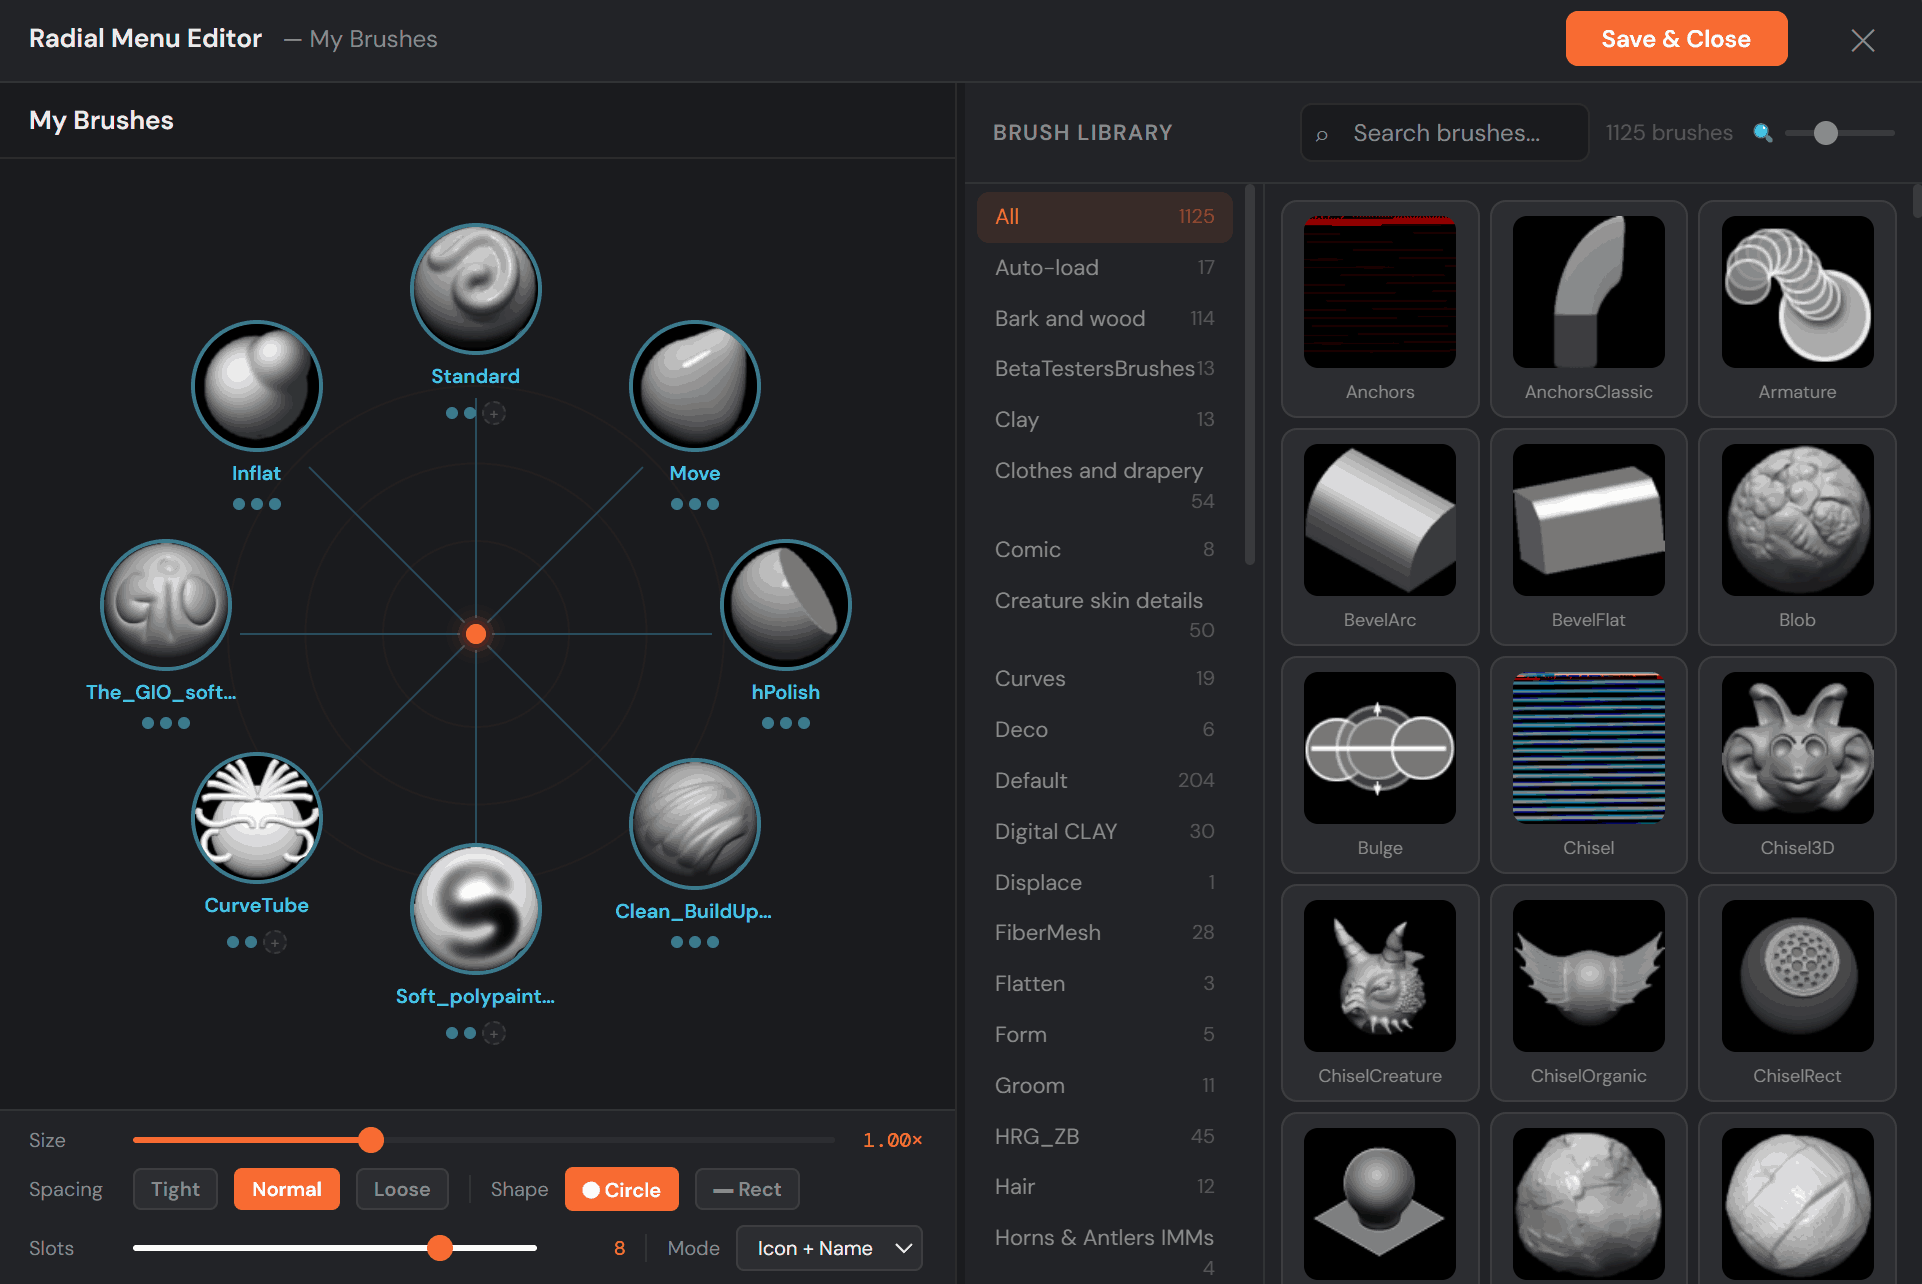Screen dimensions: 1922x1284
Task: Click the Inflat brush icon
Action: 257,386
